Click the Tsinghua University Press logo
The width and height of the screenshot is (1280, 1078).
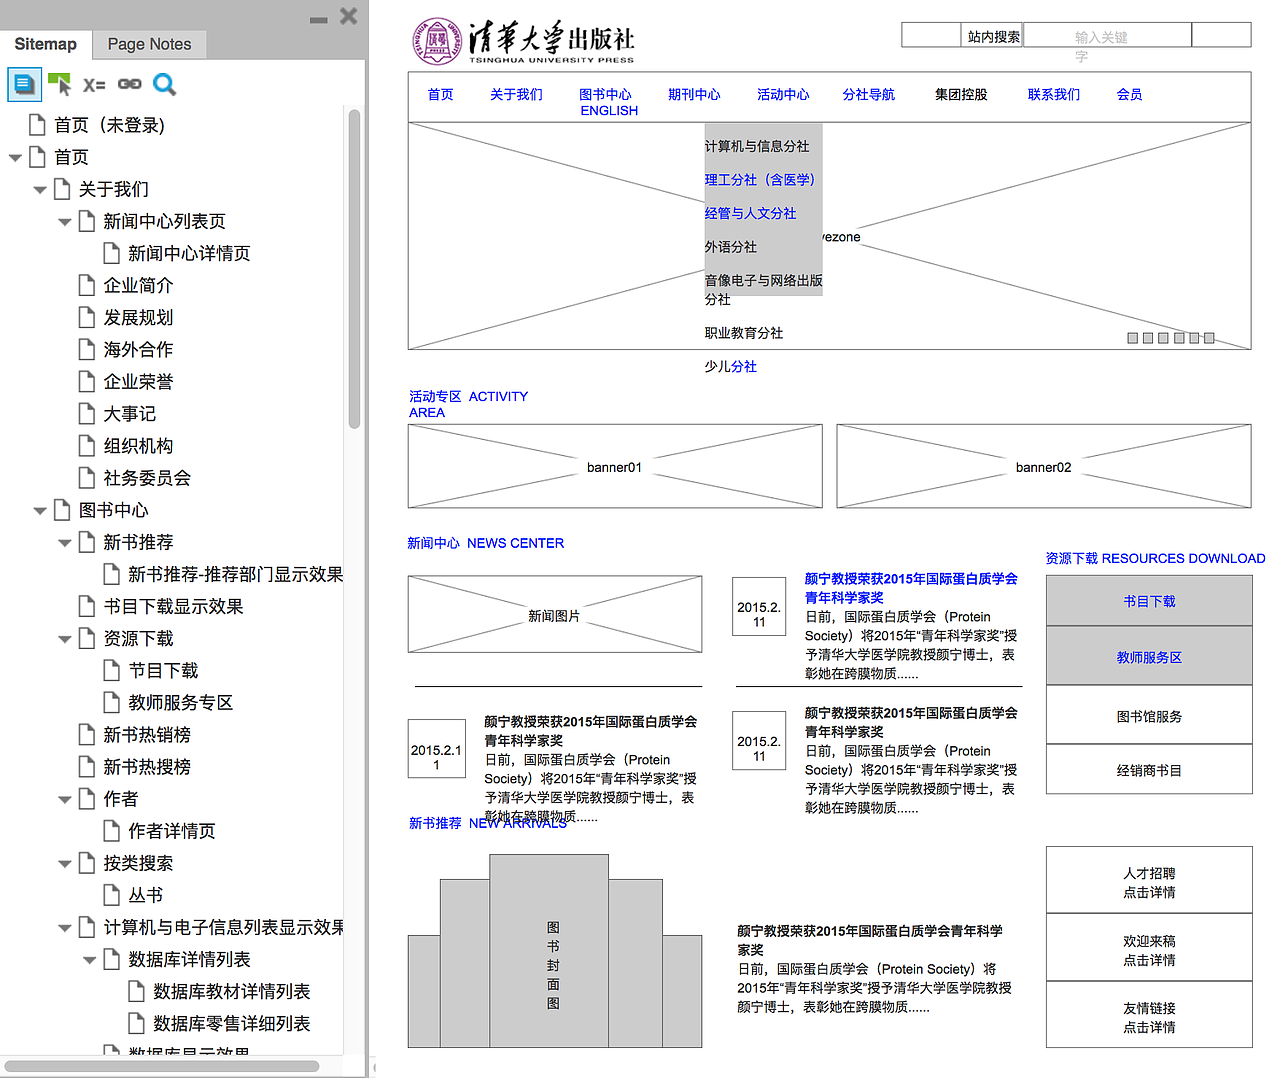(x=523, y=42)
